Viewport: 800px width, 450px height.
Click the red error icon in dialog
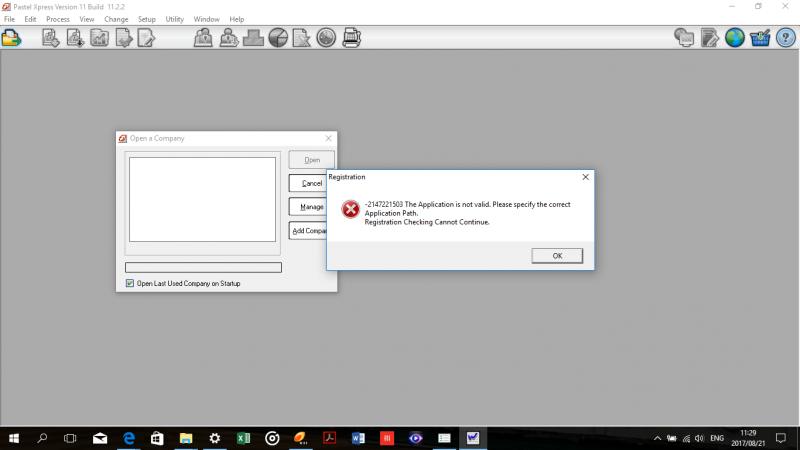tap(350, 209)
